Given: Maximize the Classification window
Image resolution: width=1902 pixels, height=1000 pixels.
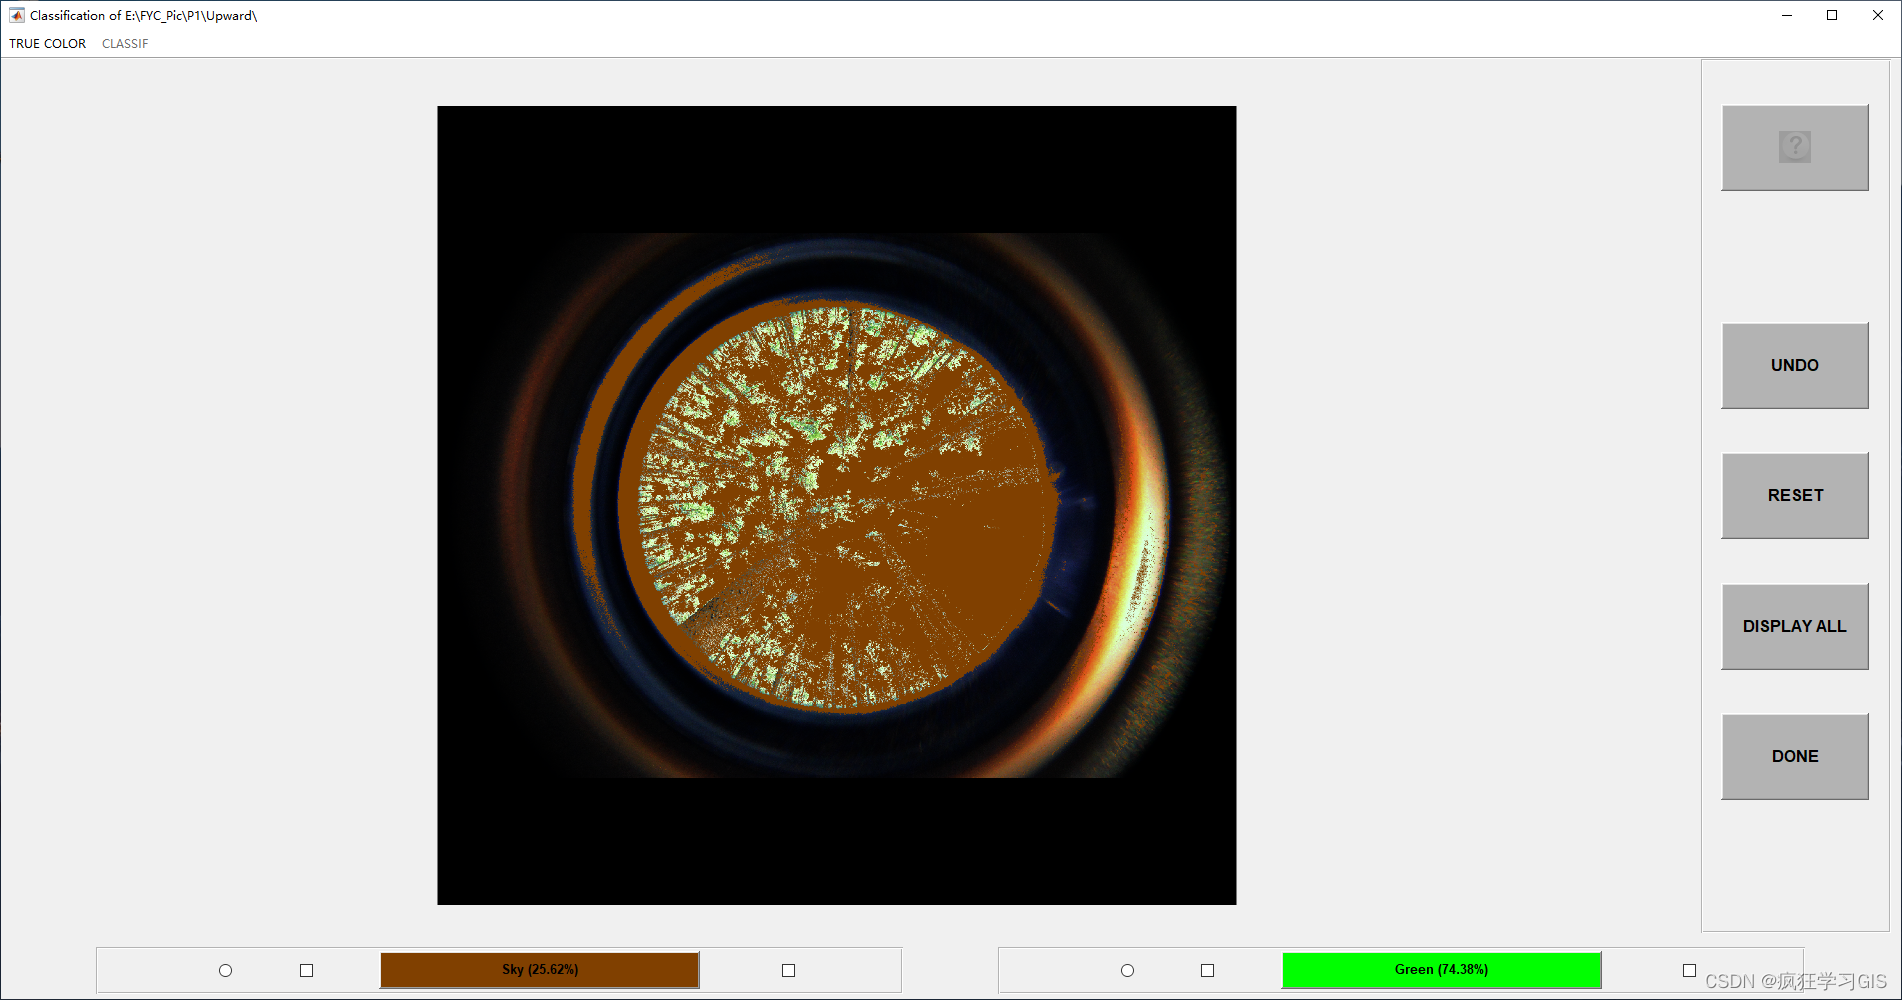Looking at the screenshot, I should click(x=1832, y=15).
